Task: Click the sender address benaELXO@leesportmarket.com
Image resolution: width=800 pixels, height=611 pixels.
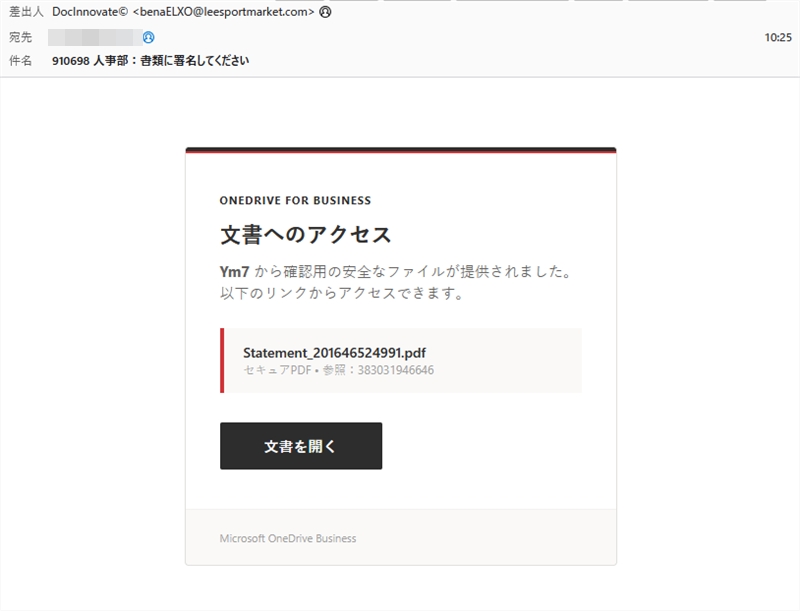Action: pos(223,12)
